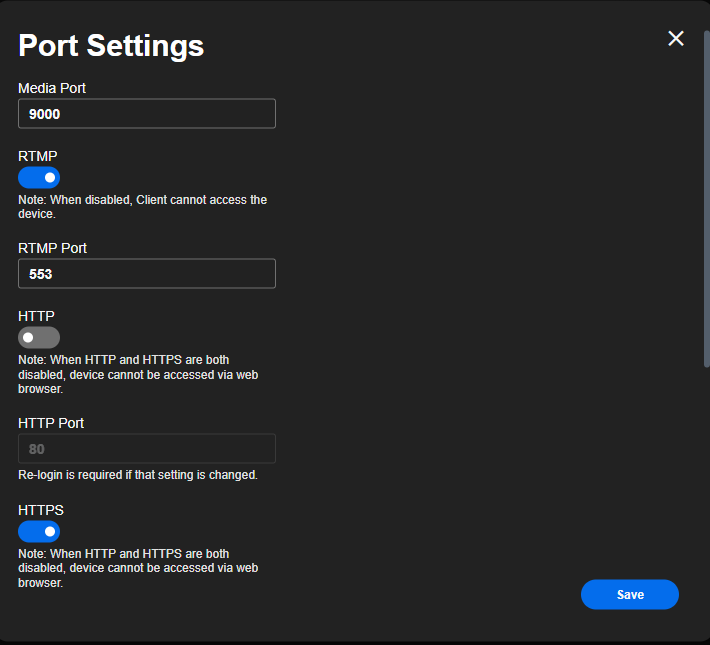Click the disabled HTTP Port field
Image resolution: width=710 pixels, height=645 pixels.
[147, 449]
